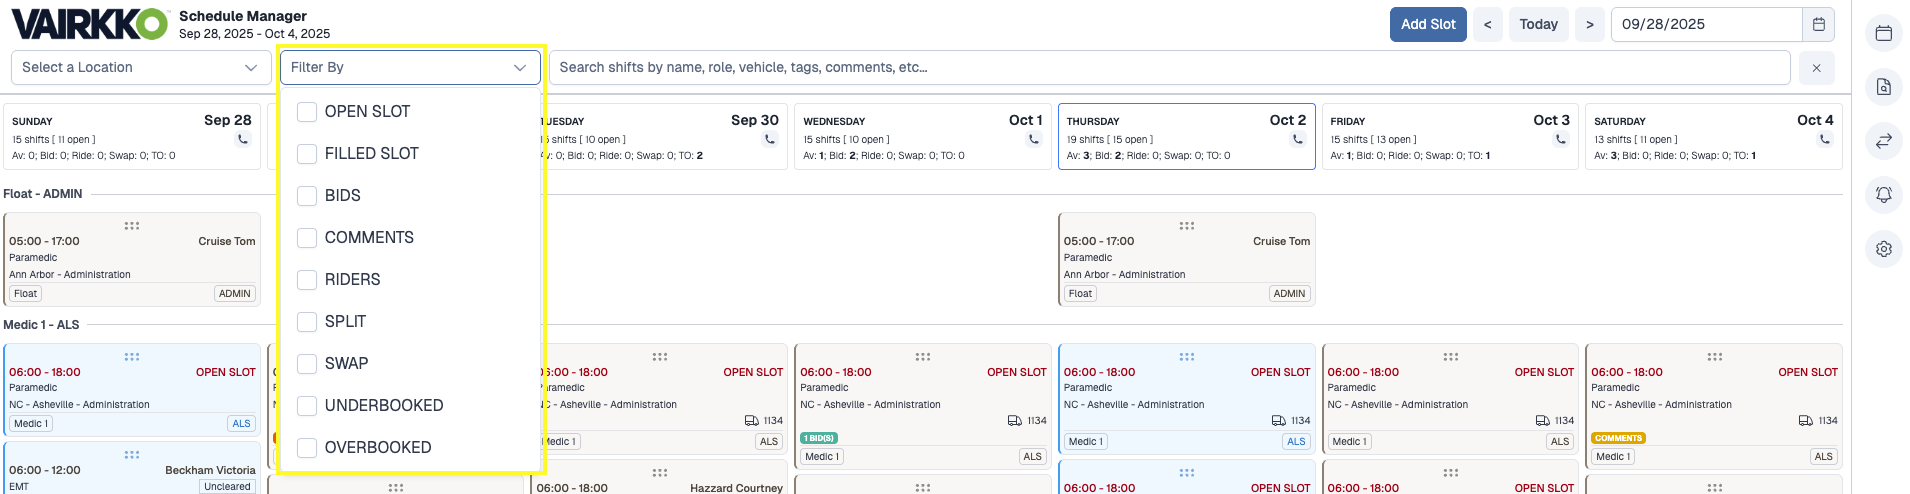Screen dimensions: 1910x494
Task: Jump to Today in the schedule
Action: click(1538, 24)
